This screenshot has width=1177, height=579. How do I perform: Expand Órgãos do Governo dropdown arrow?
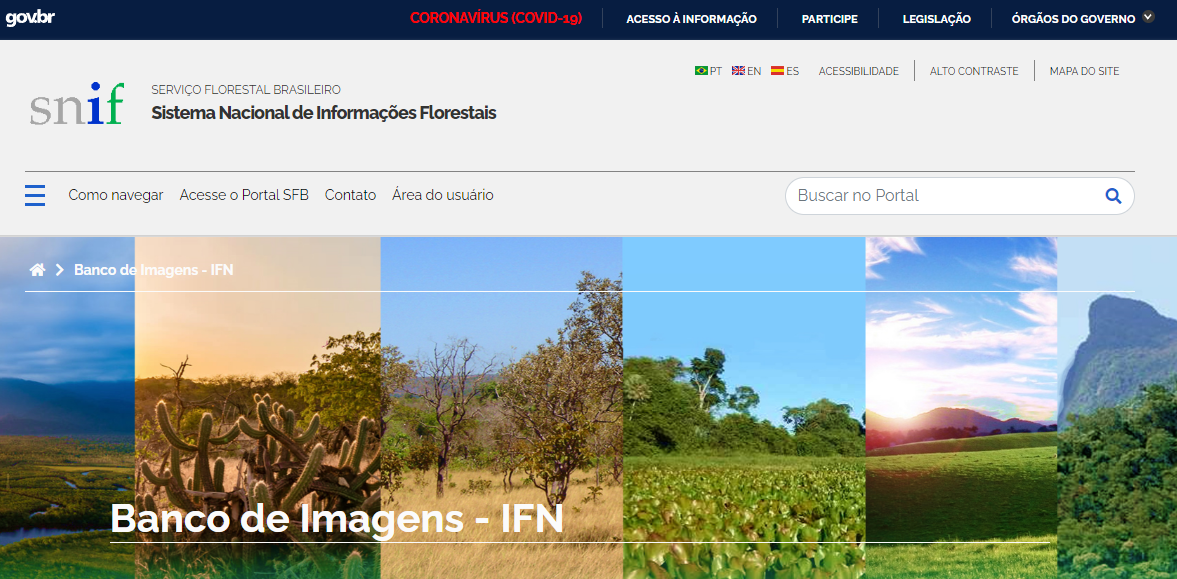click(1148, 17)
